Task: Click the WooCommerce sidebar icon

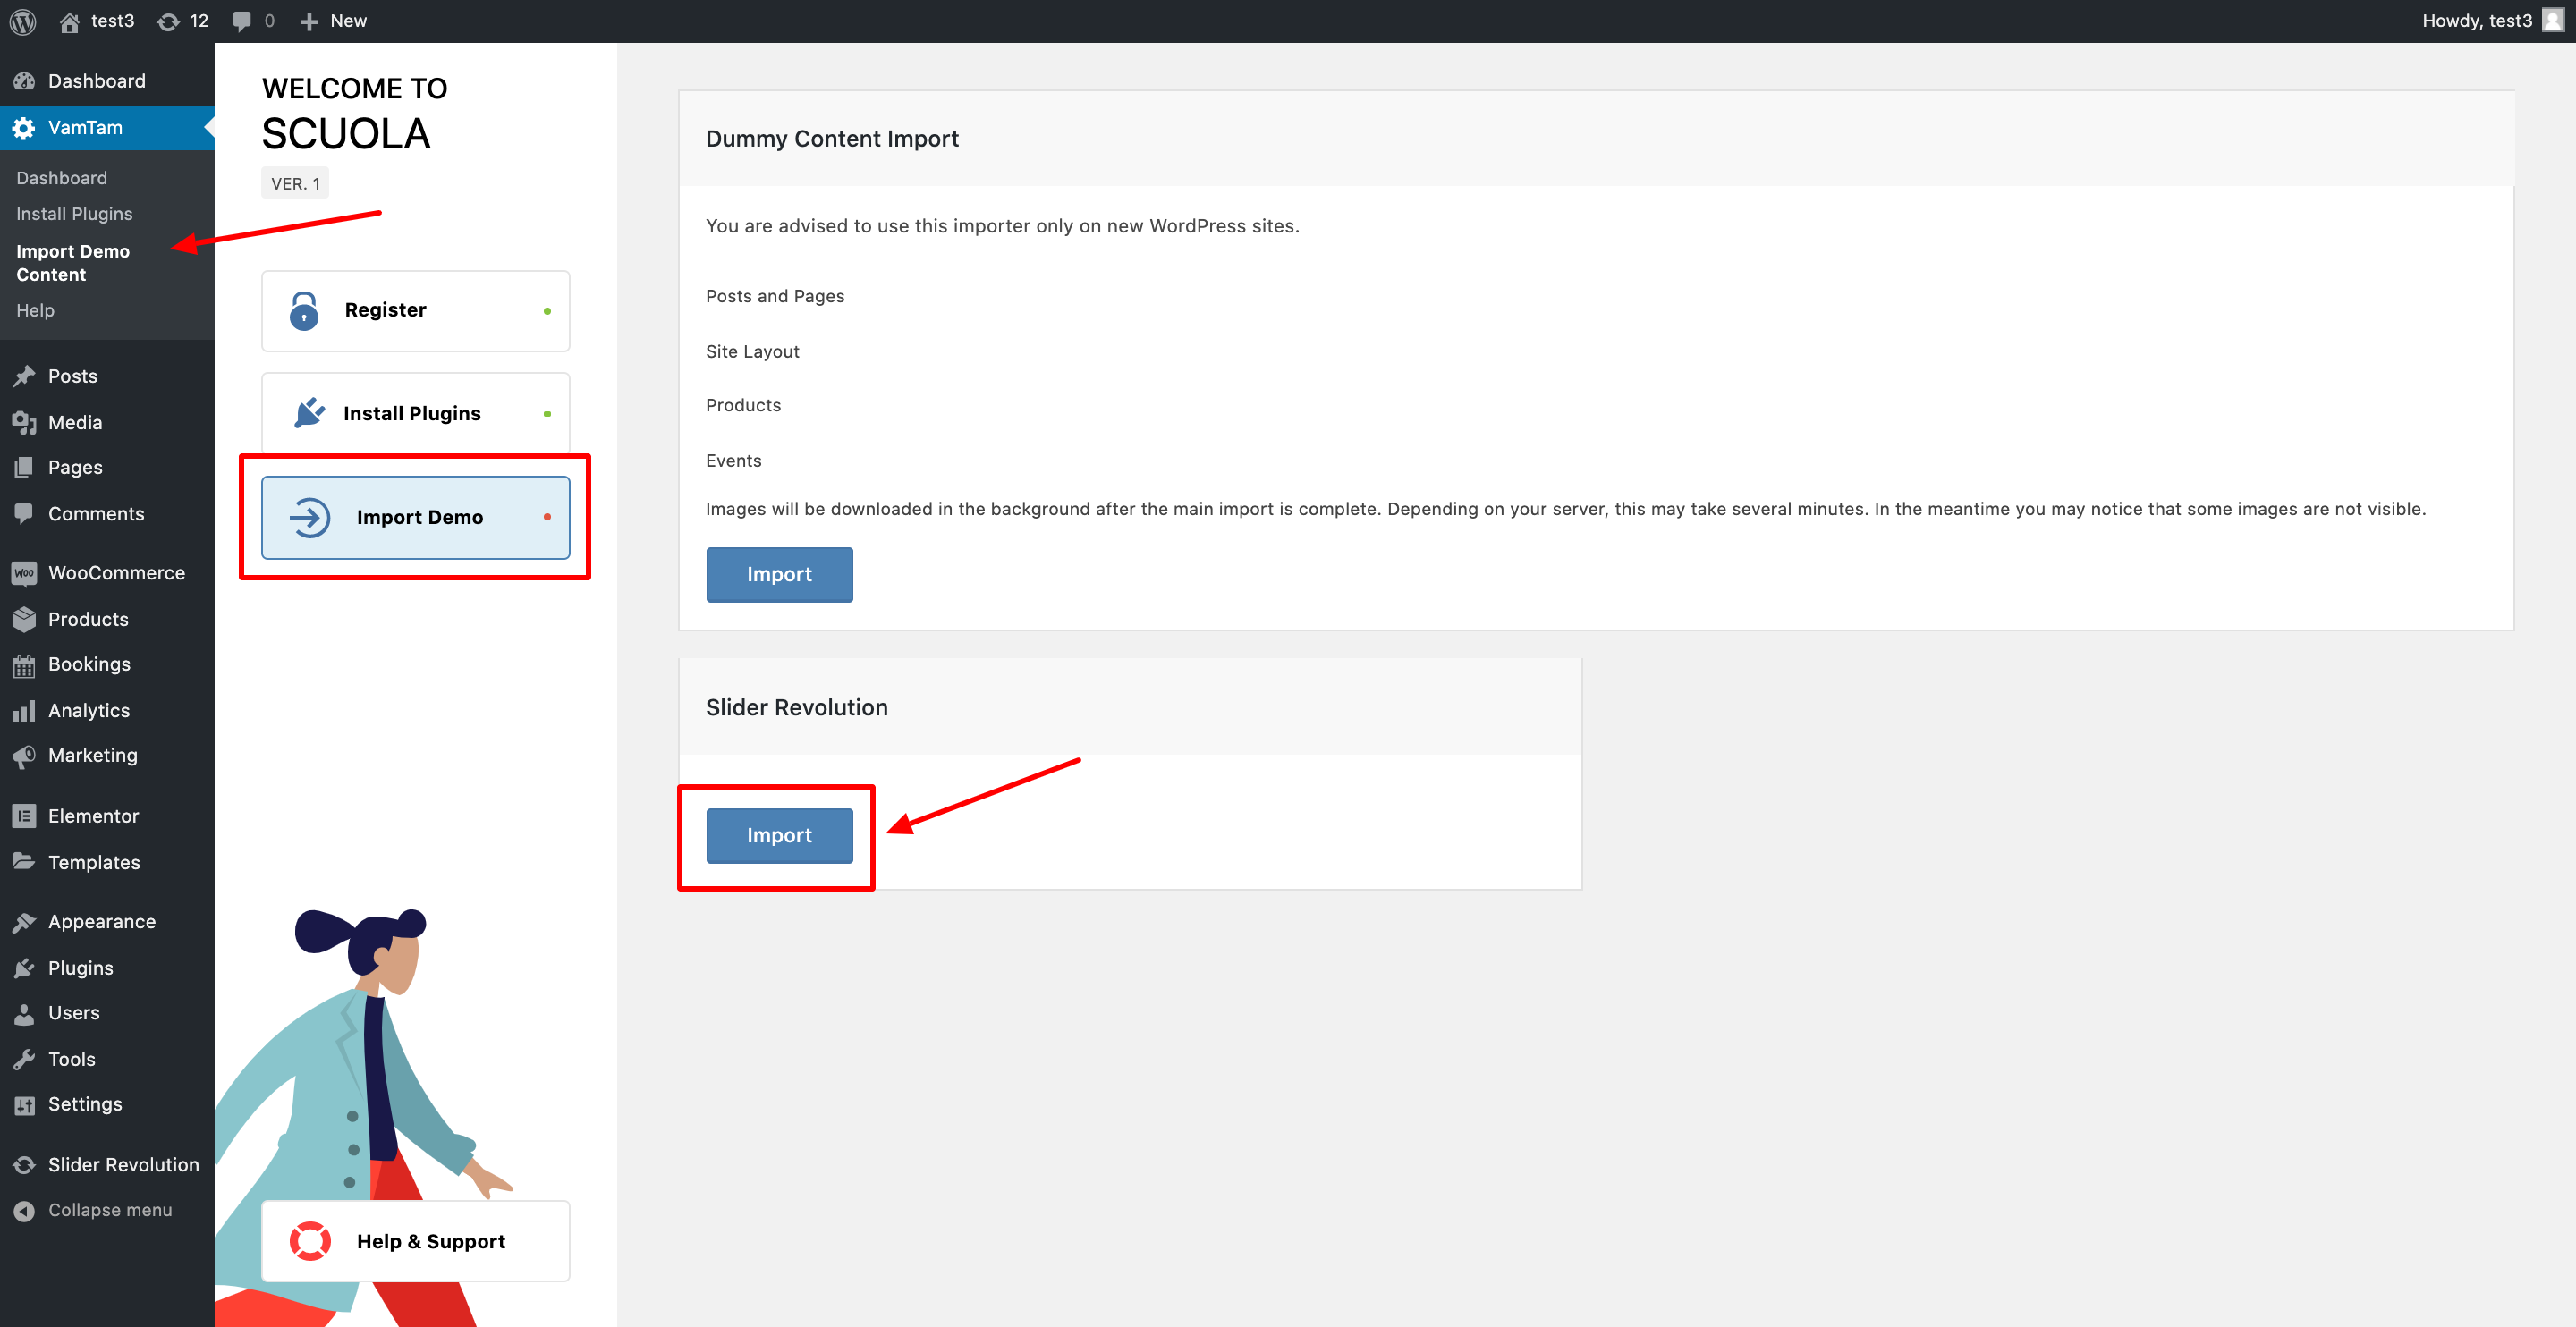Action: 24,573
